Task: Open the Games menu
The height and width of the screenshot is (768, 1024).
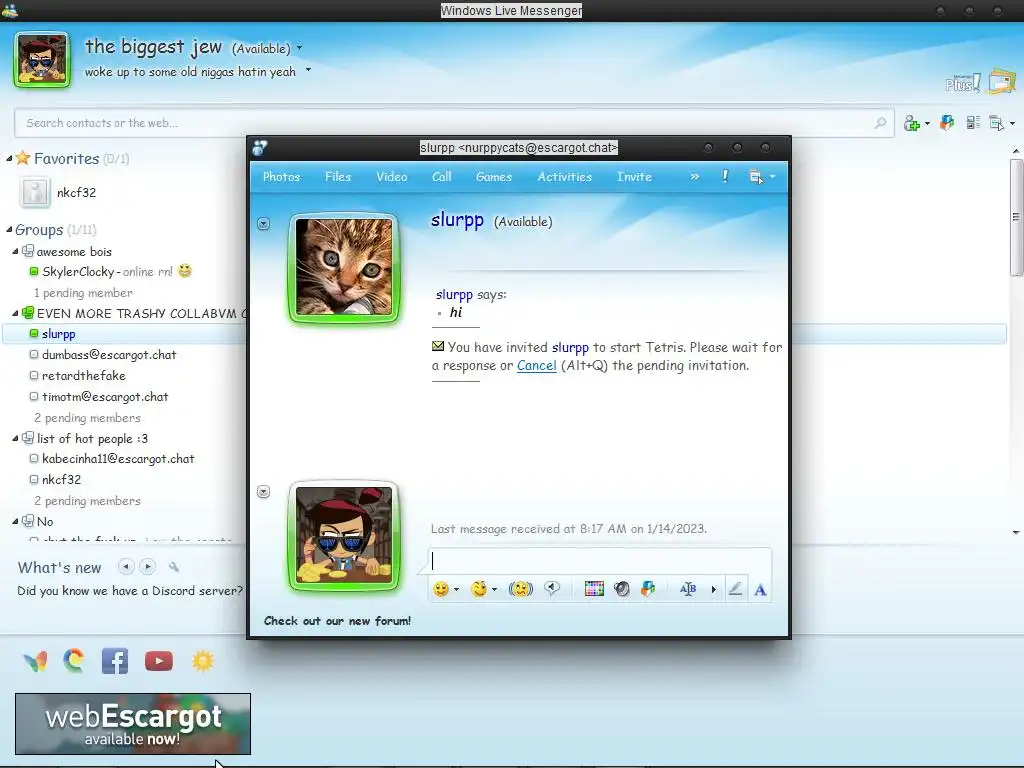Action: coord(494,176)
